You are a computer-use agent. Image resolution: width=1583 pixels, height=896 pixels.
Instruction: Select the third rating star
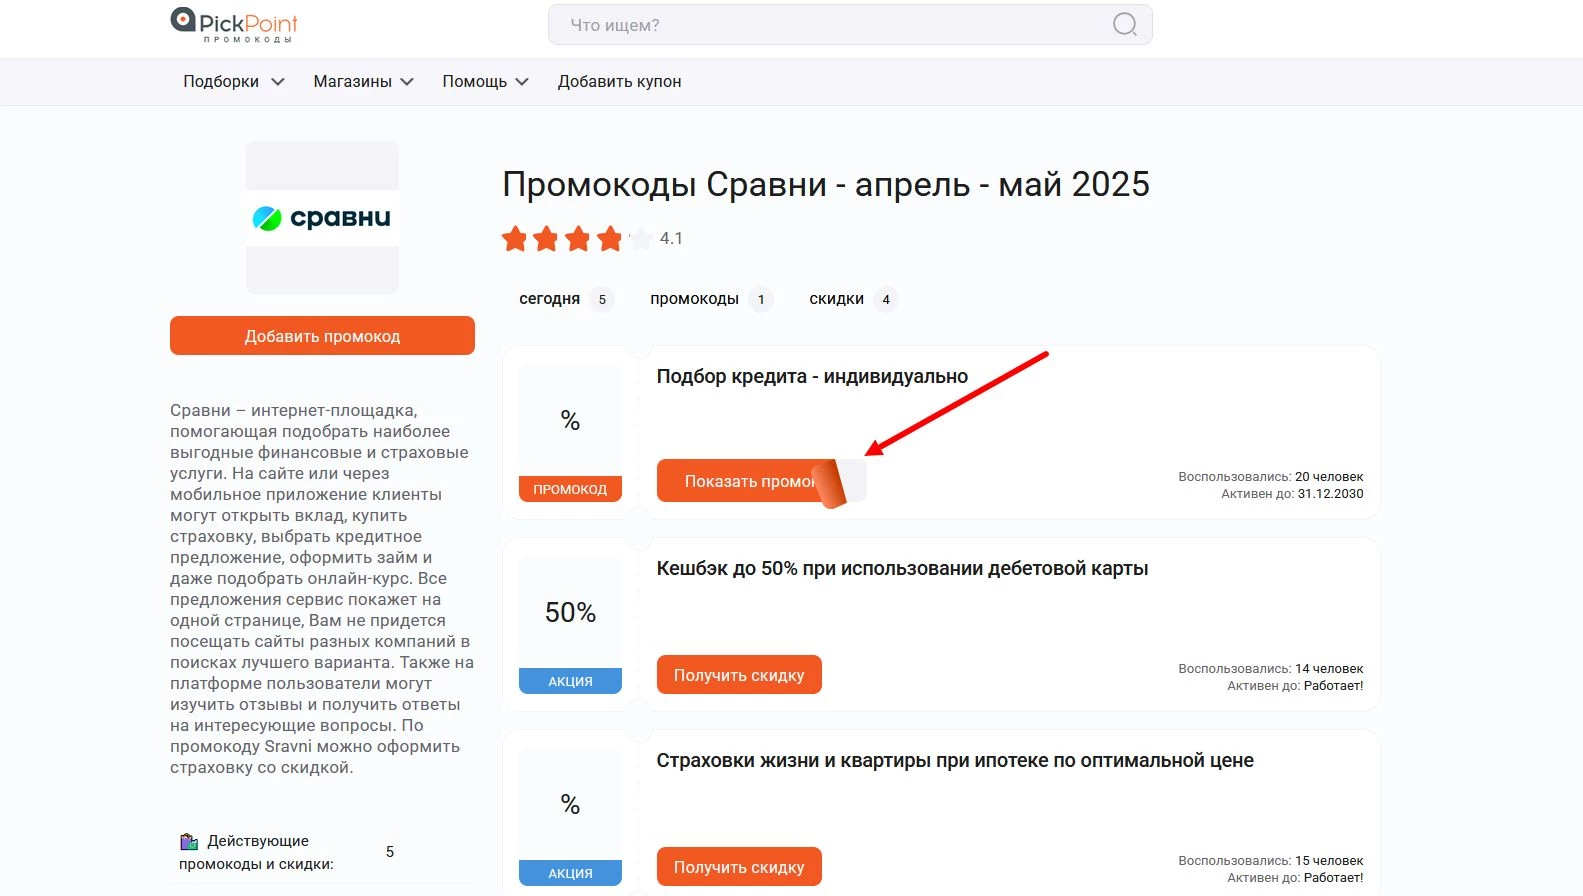578,239
